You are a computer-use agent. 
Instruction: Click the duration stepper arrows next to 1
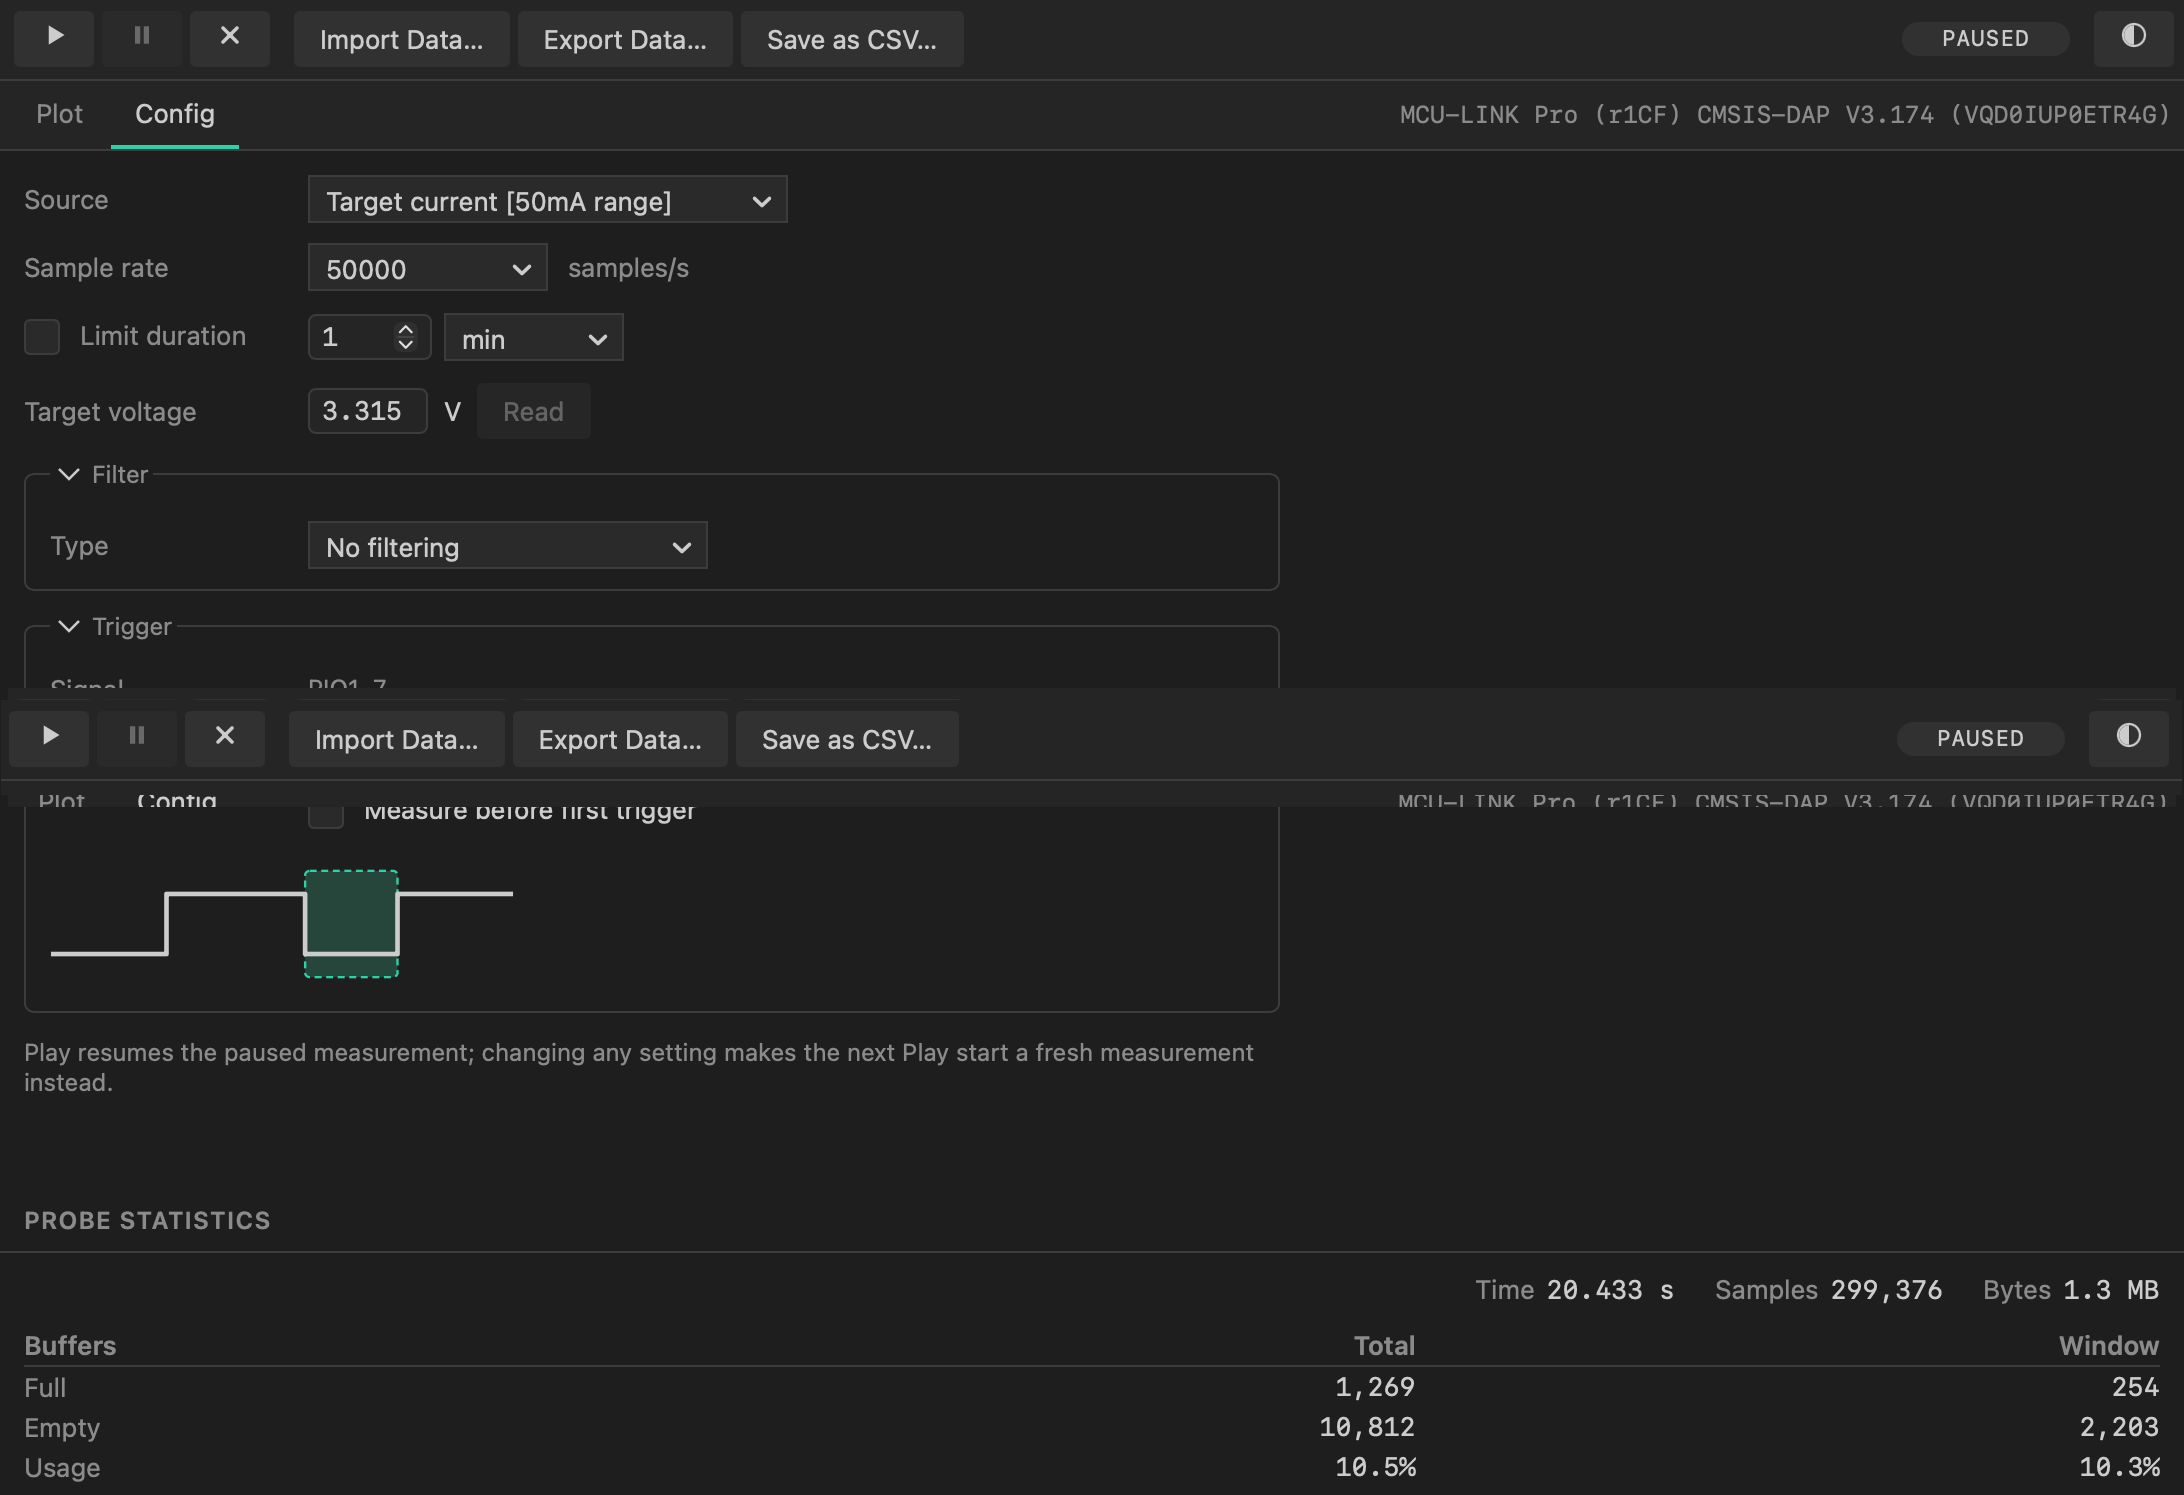[405, 337]
